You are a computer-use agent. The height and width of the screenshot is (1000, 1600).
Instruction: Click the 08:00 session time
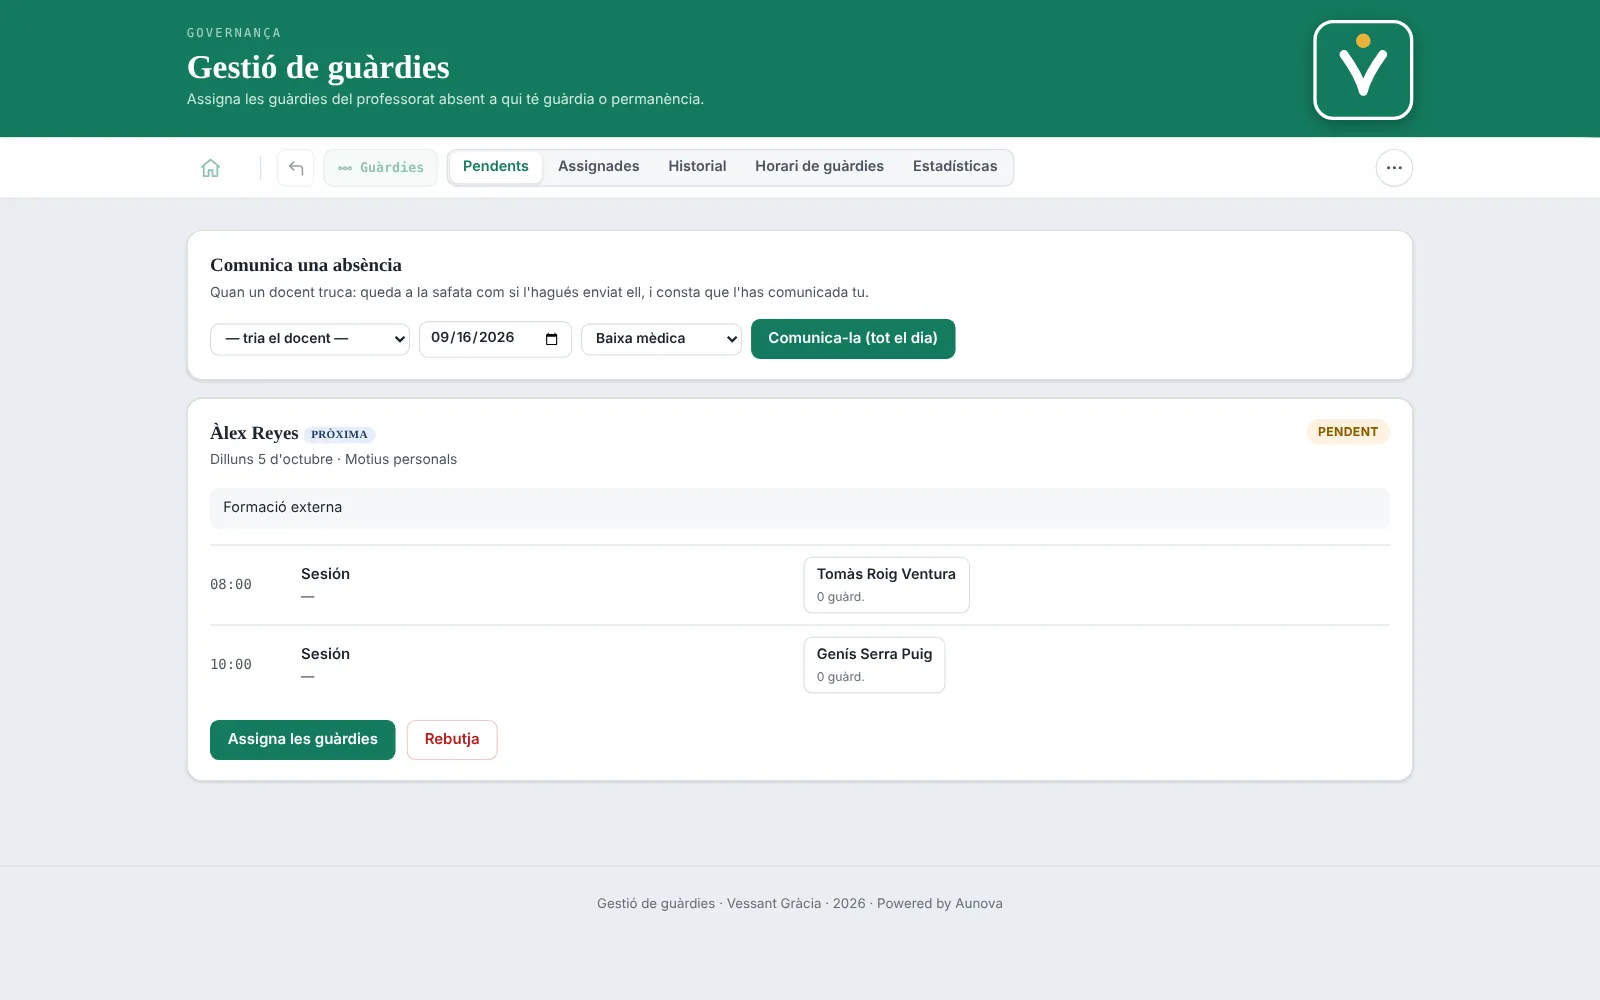coord(231,585)
